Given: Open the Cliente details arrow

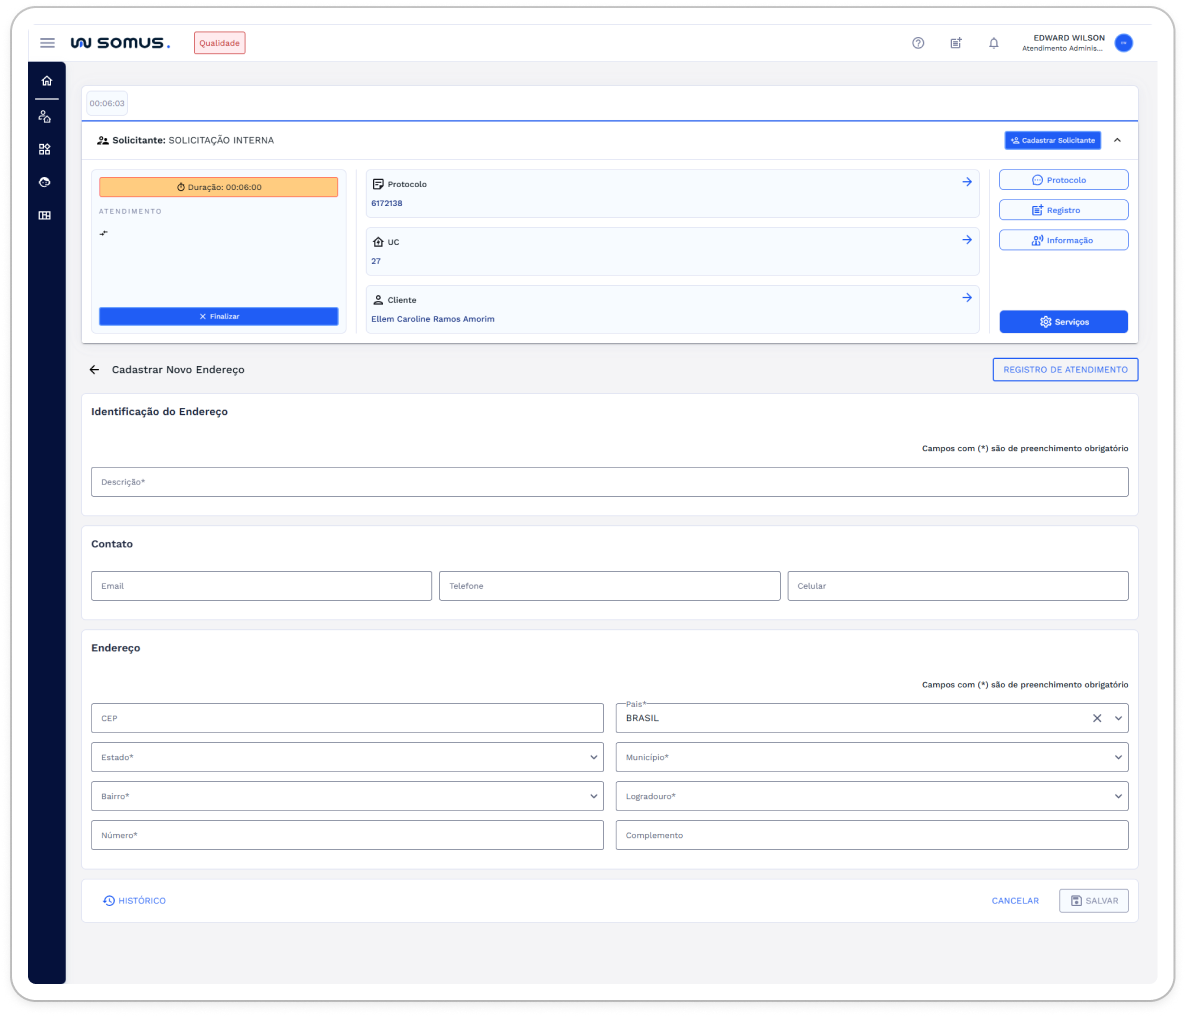Looking at the screenshot, I should pos(967,298).
